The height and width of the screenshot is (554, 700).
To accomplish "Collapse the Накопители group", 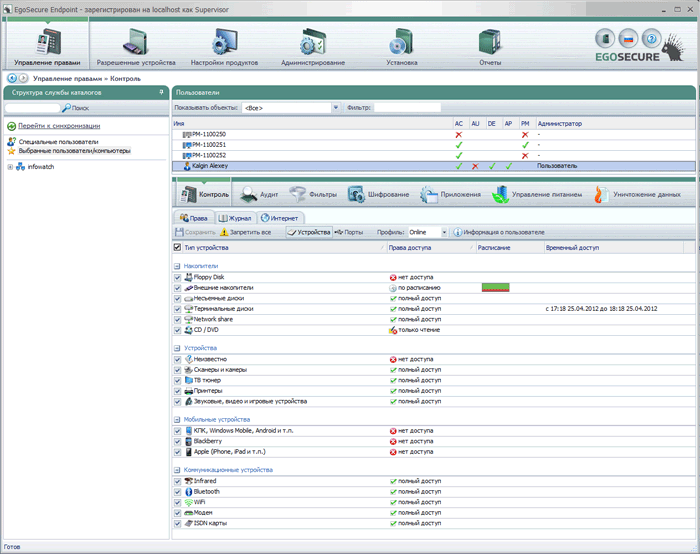I will point(177,266).
